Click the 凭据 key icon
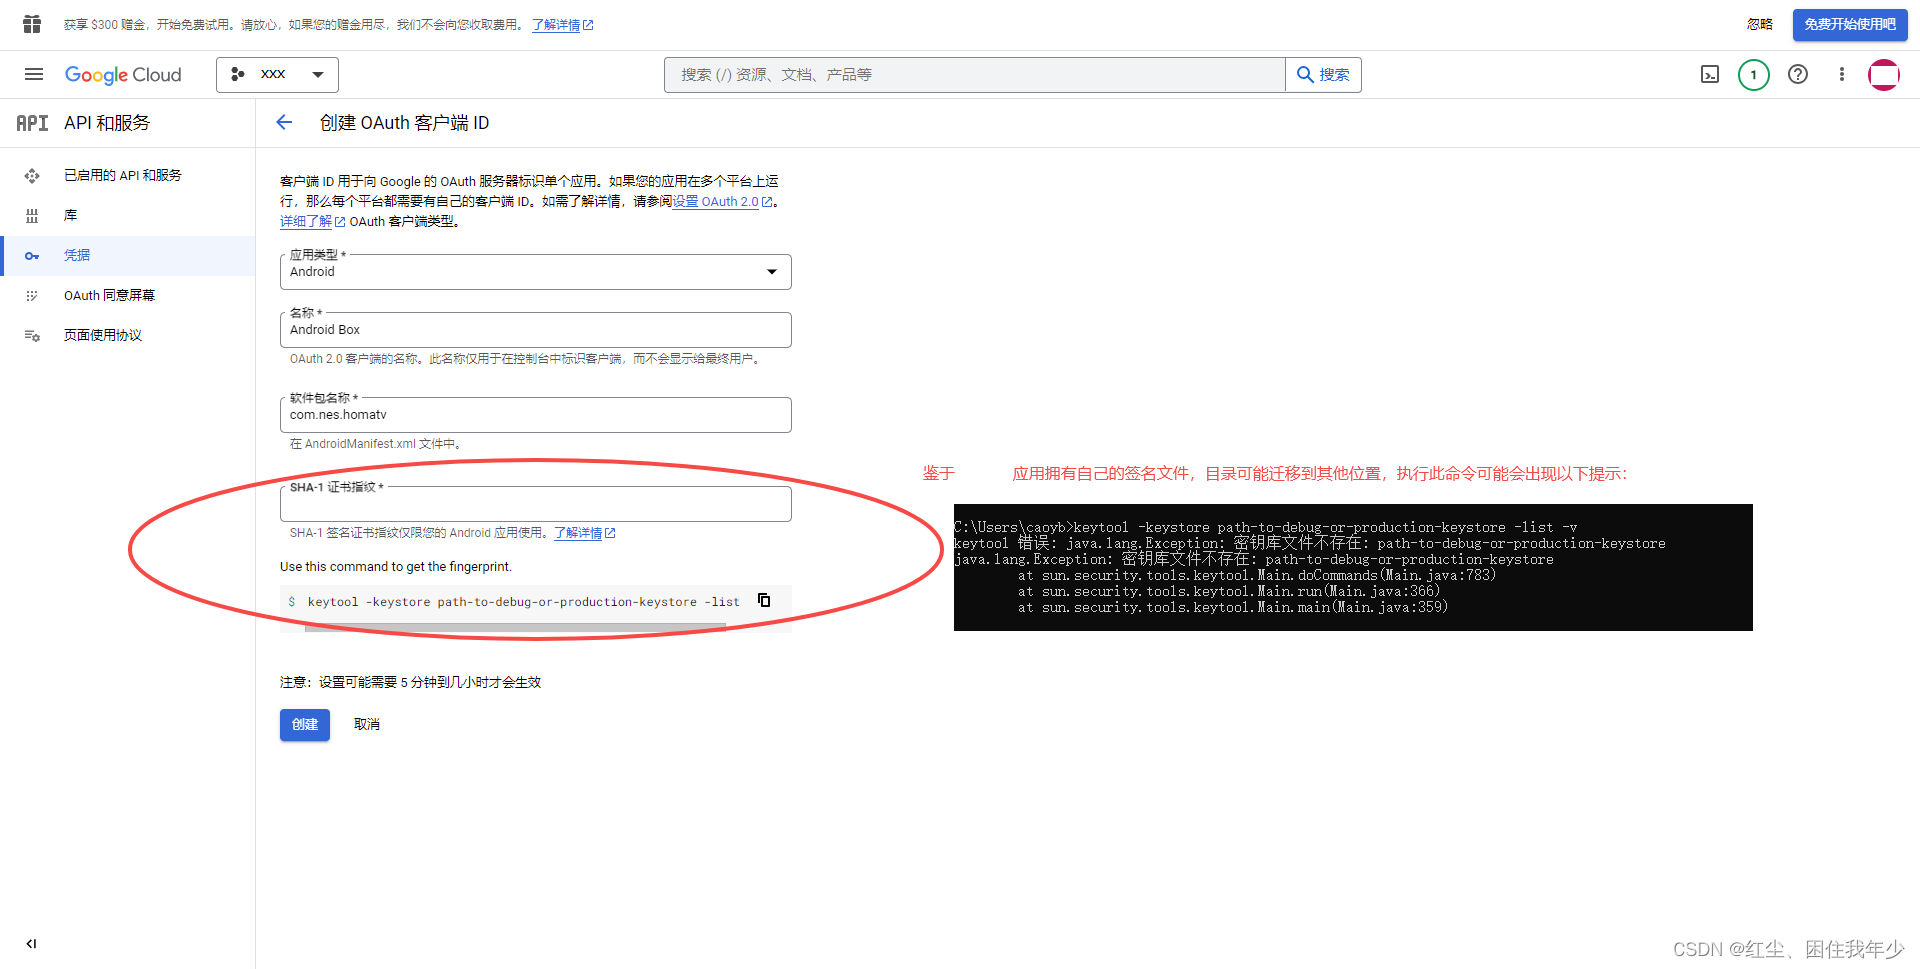The image size is (1920, 969). [32, 256]
